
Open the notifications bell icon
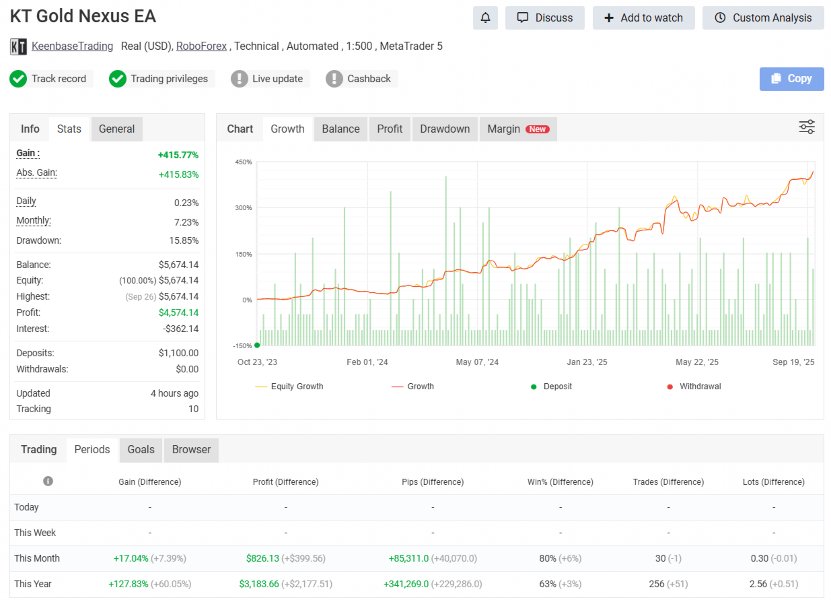[485, 17]
